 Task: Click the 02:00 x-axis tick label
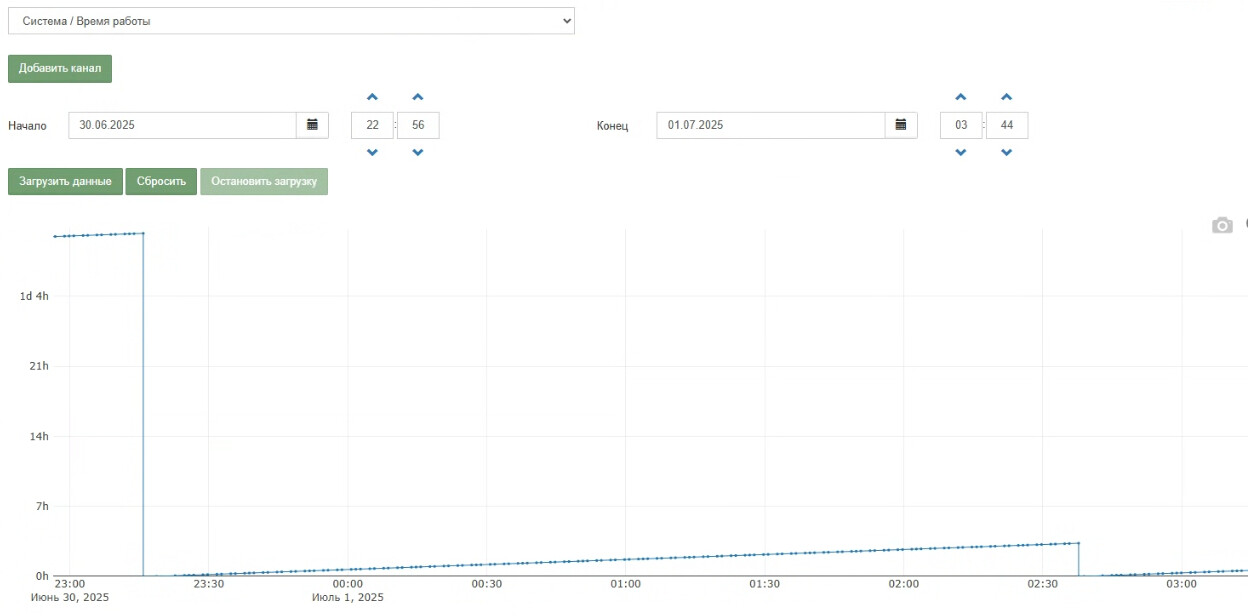click(903, 583)
